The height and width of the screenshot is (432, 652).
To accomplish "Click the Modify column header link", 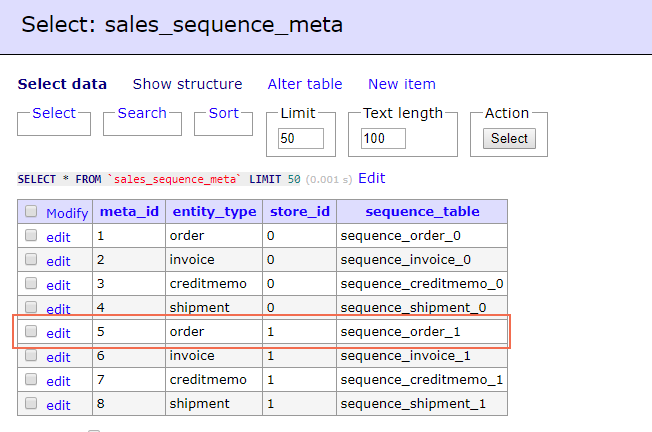I will [67, 213].
